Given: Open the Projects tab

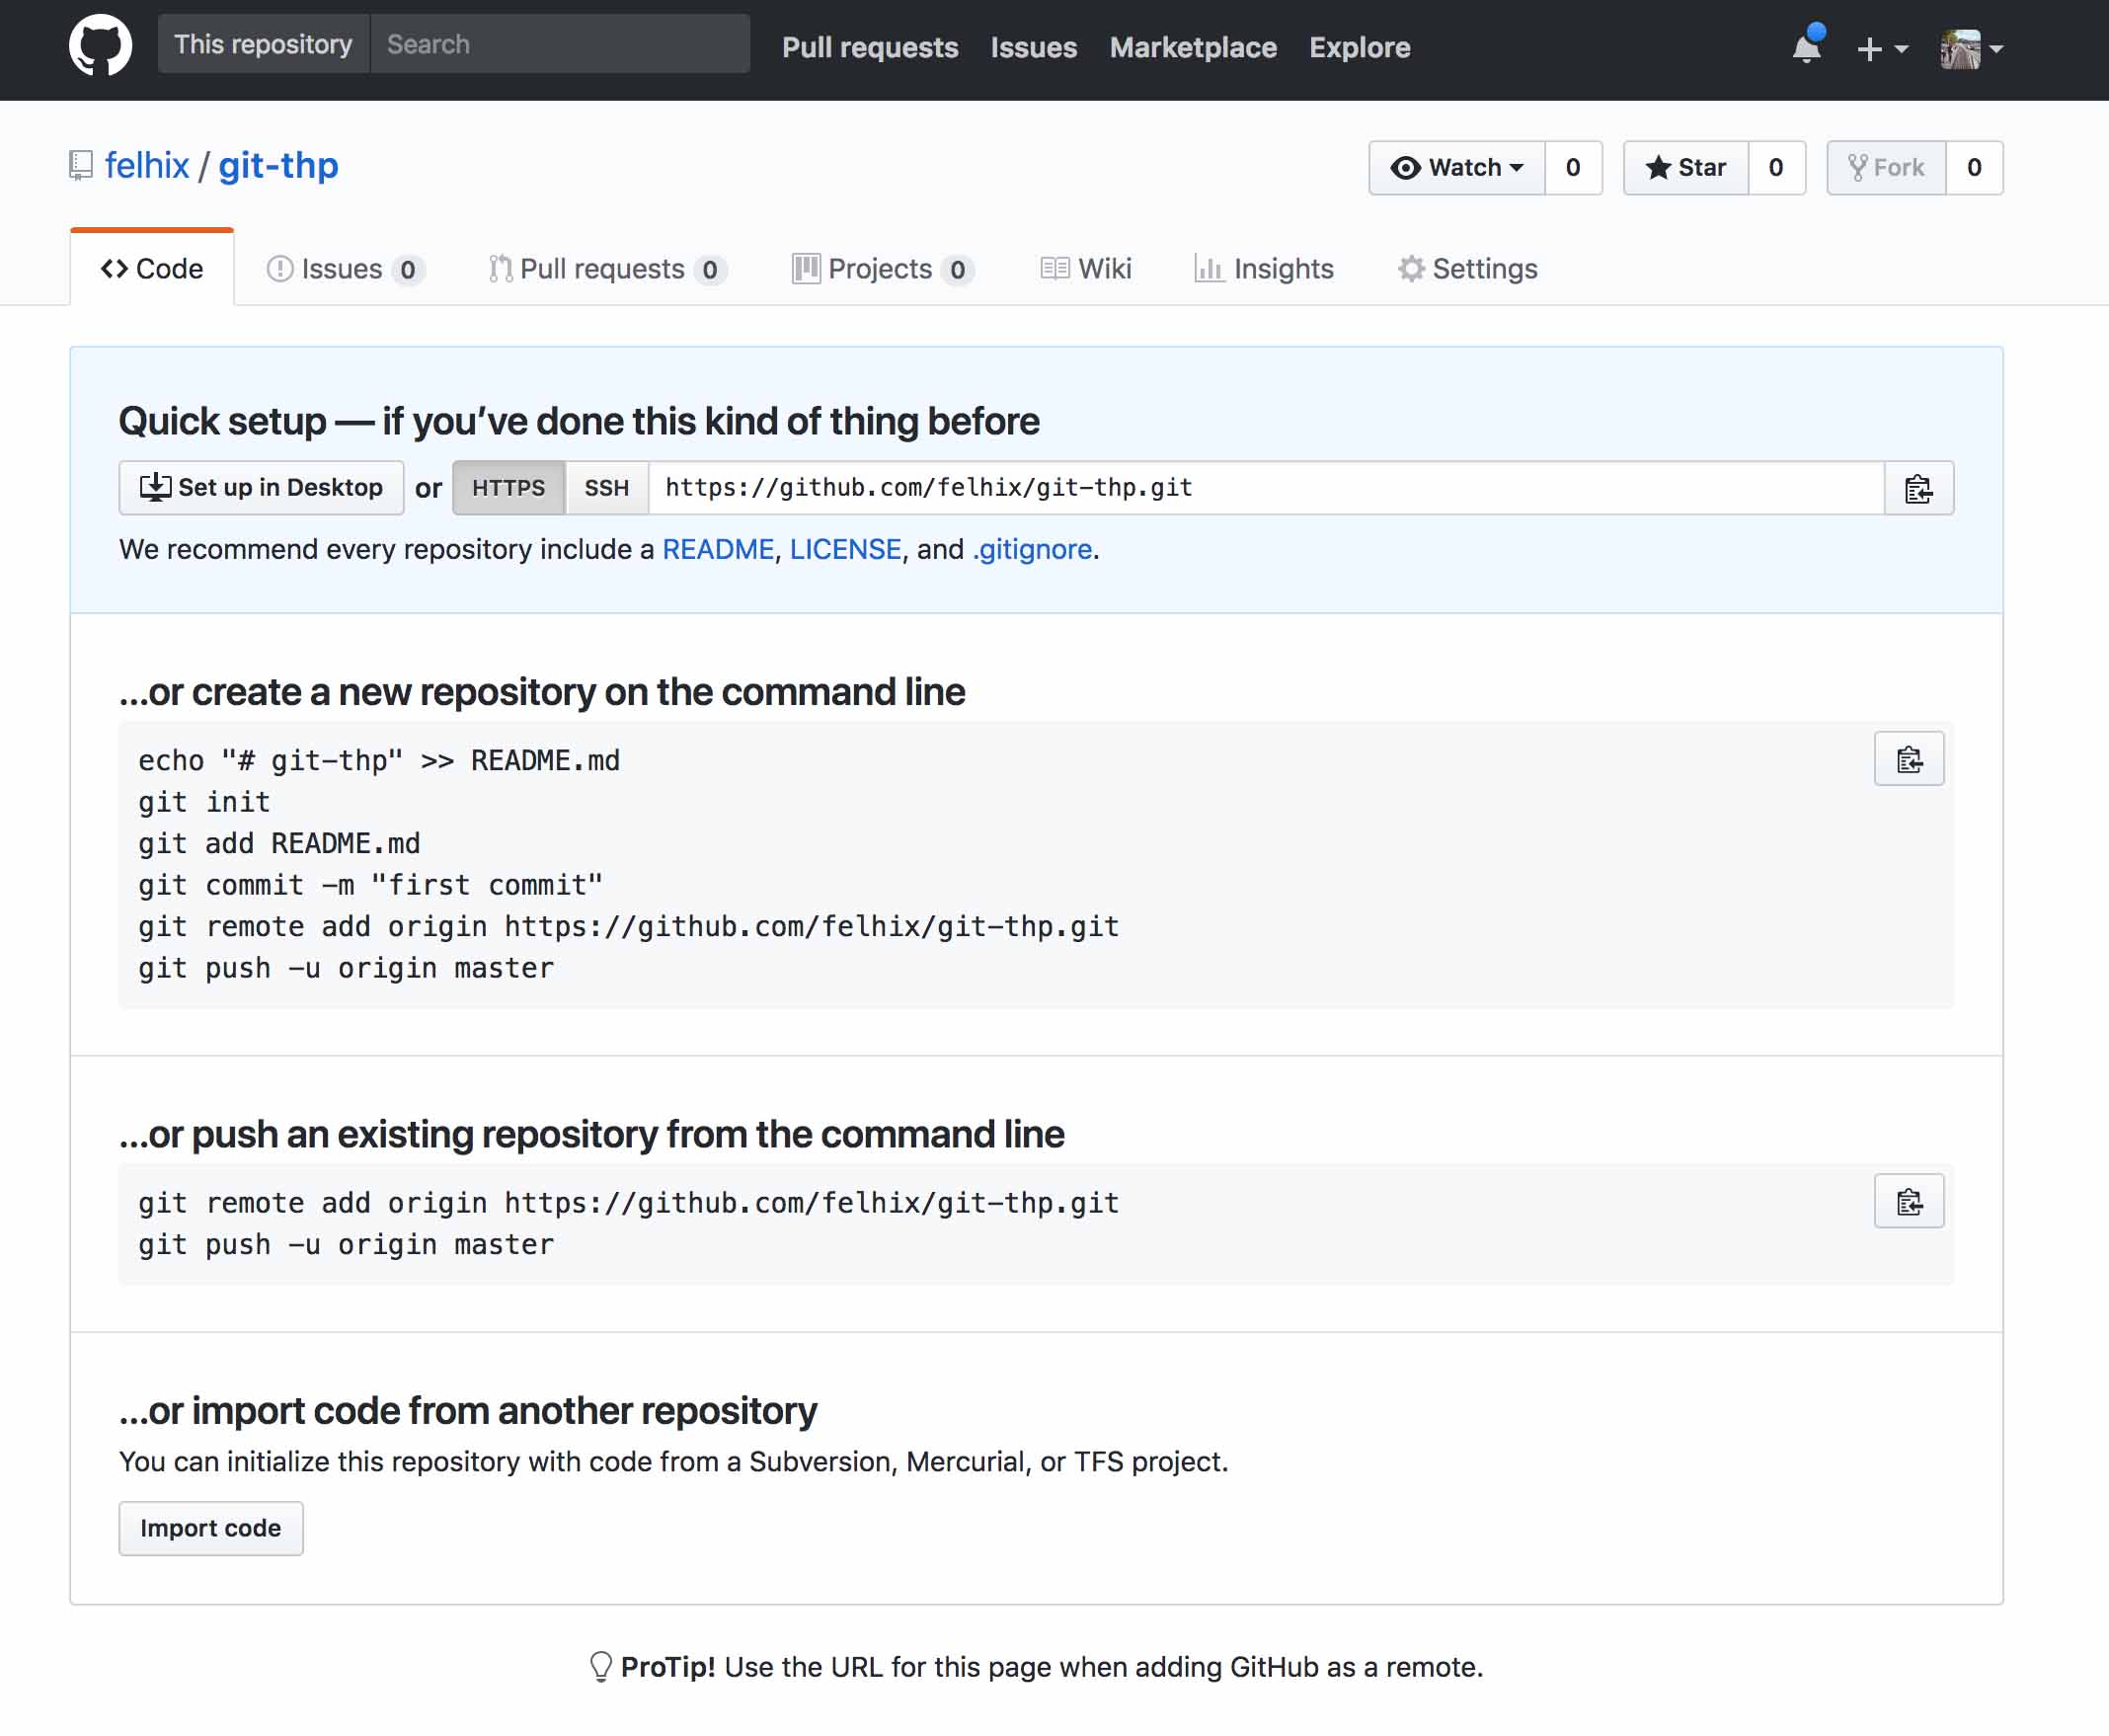Looking at the screenshot, I should coord(883,268).
